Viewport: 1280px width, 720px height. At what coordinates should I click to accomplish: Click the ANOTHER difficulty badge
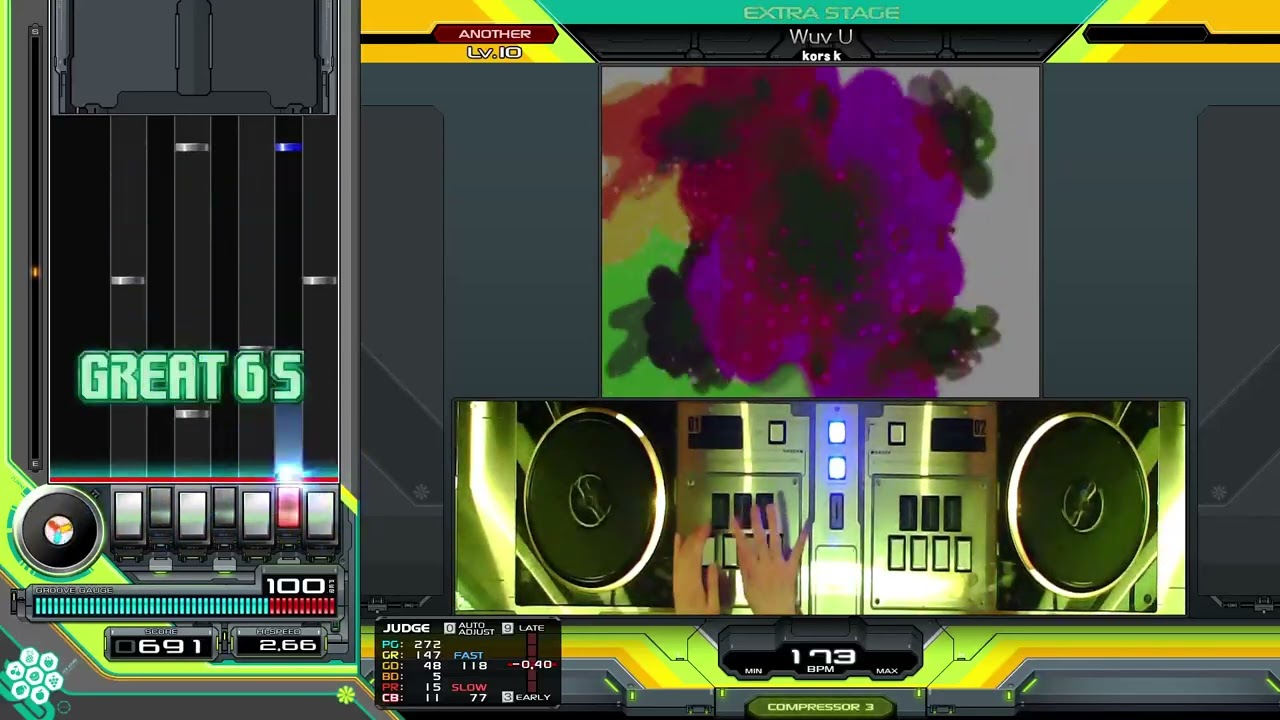[494, 34]
